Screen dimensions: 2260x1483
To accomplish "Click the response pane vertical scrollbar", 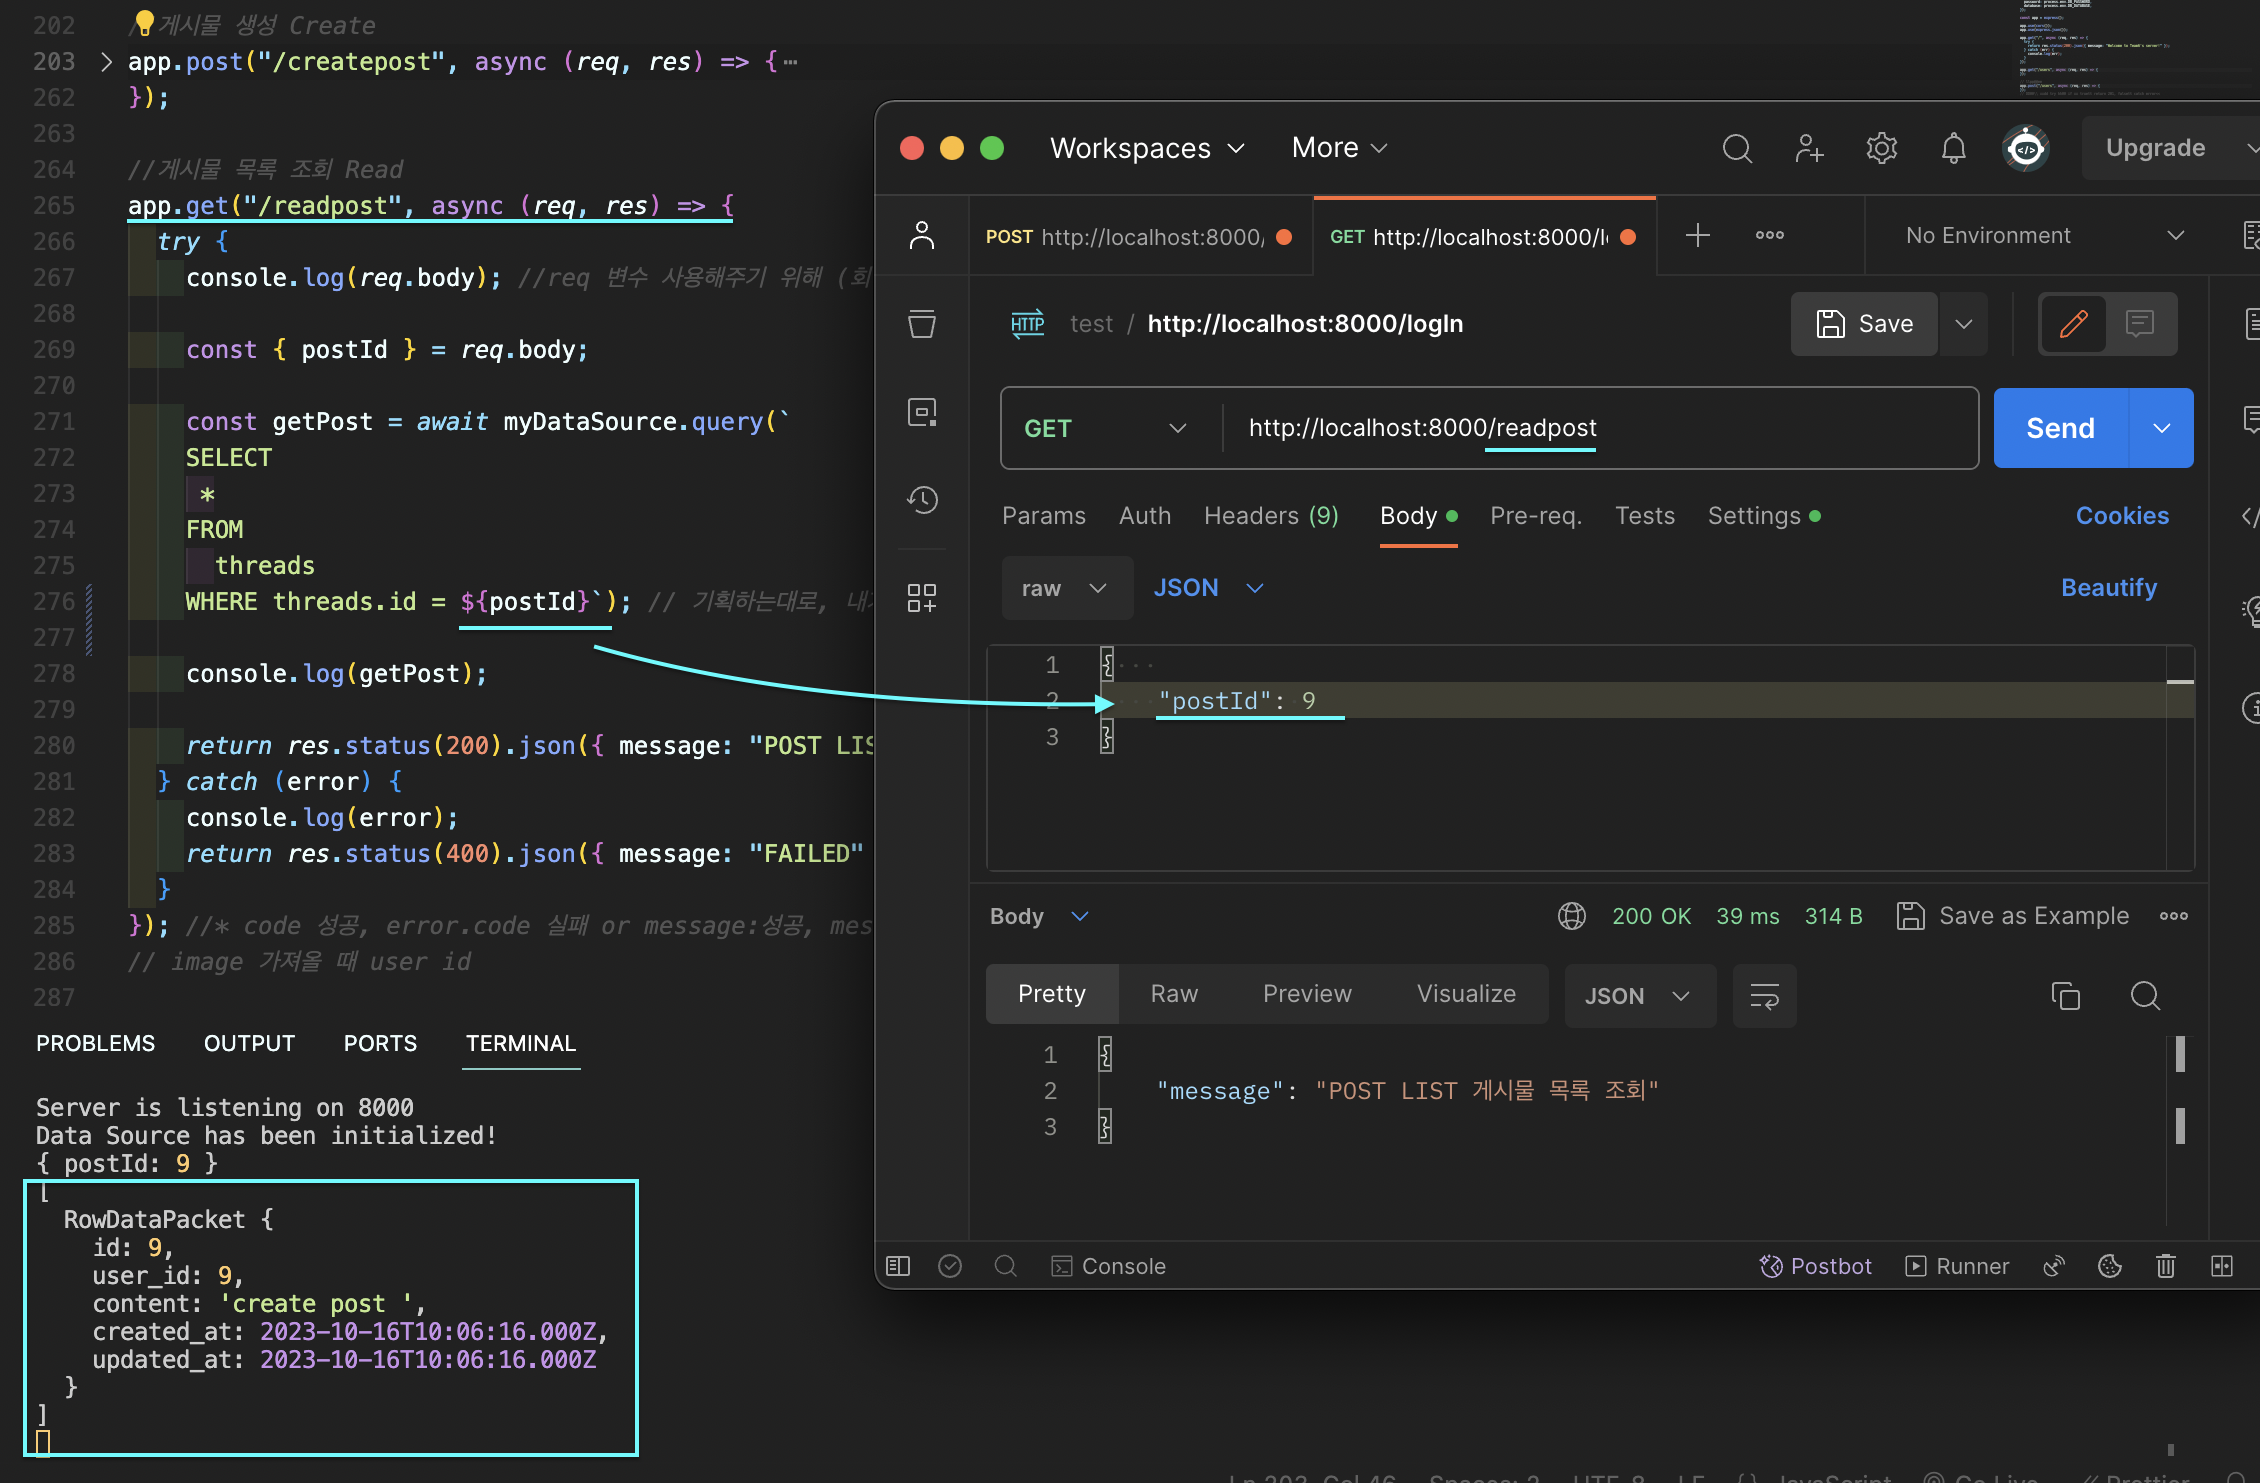I will tap(2180, 1055).
